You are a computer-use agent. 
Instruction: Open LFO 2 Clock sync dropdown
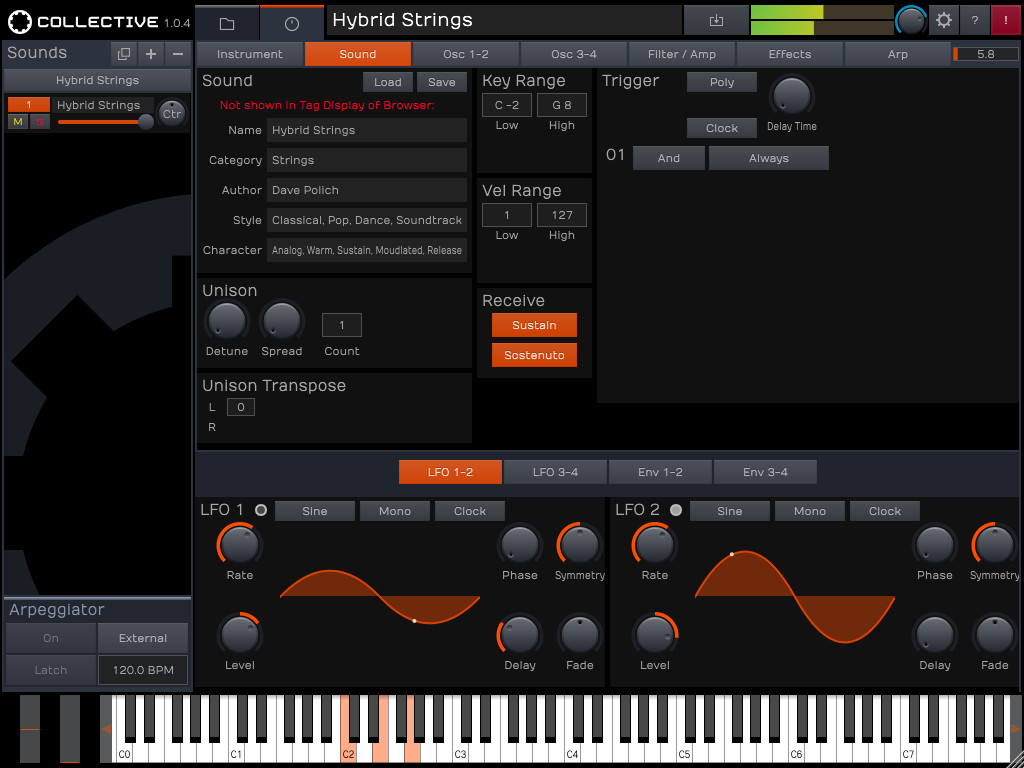[x=885, y=511]
